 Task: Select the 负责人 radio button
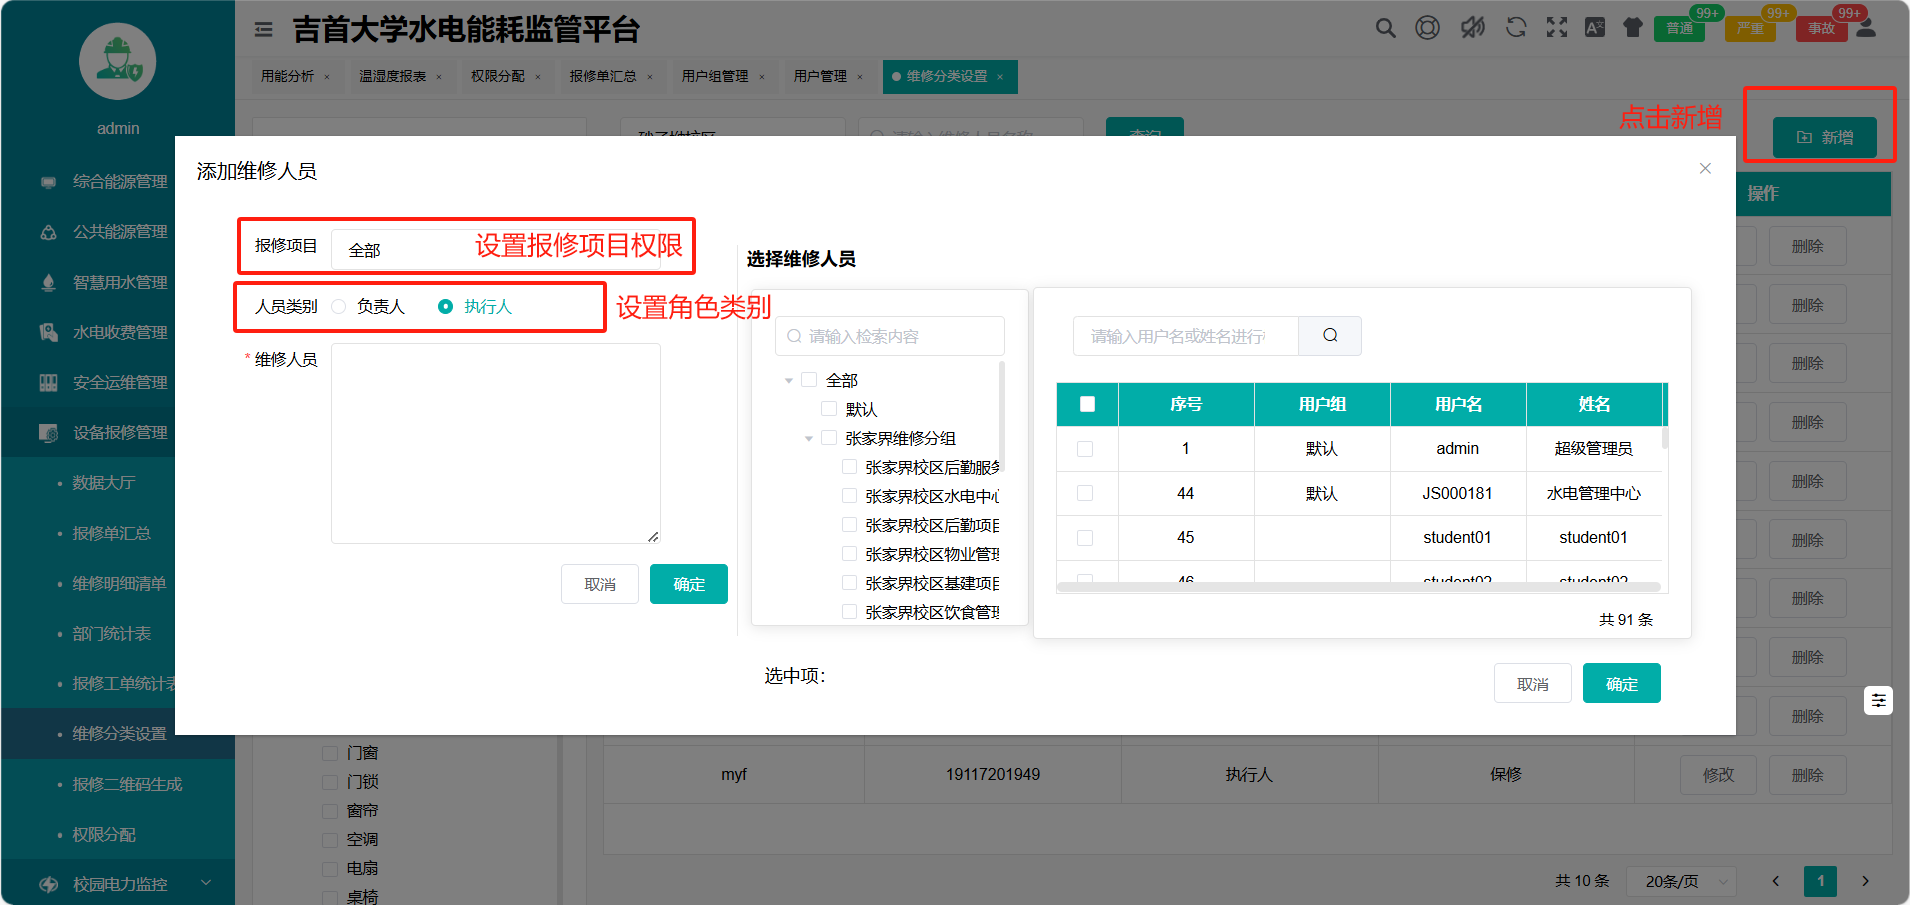coord(339,307)
